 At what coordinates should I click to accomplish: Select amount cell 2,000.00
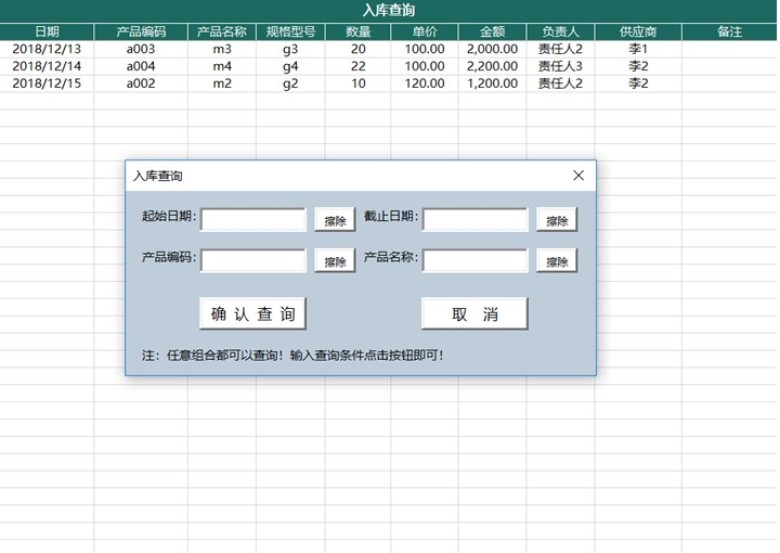pyautogui.click(x=492, y=49)
